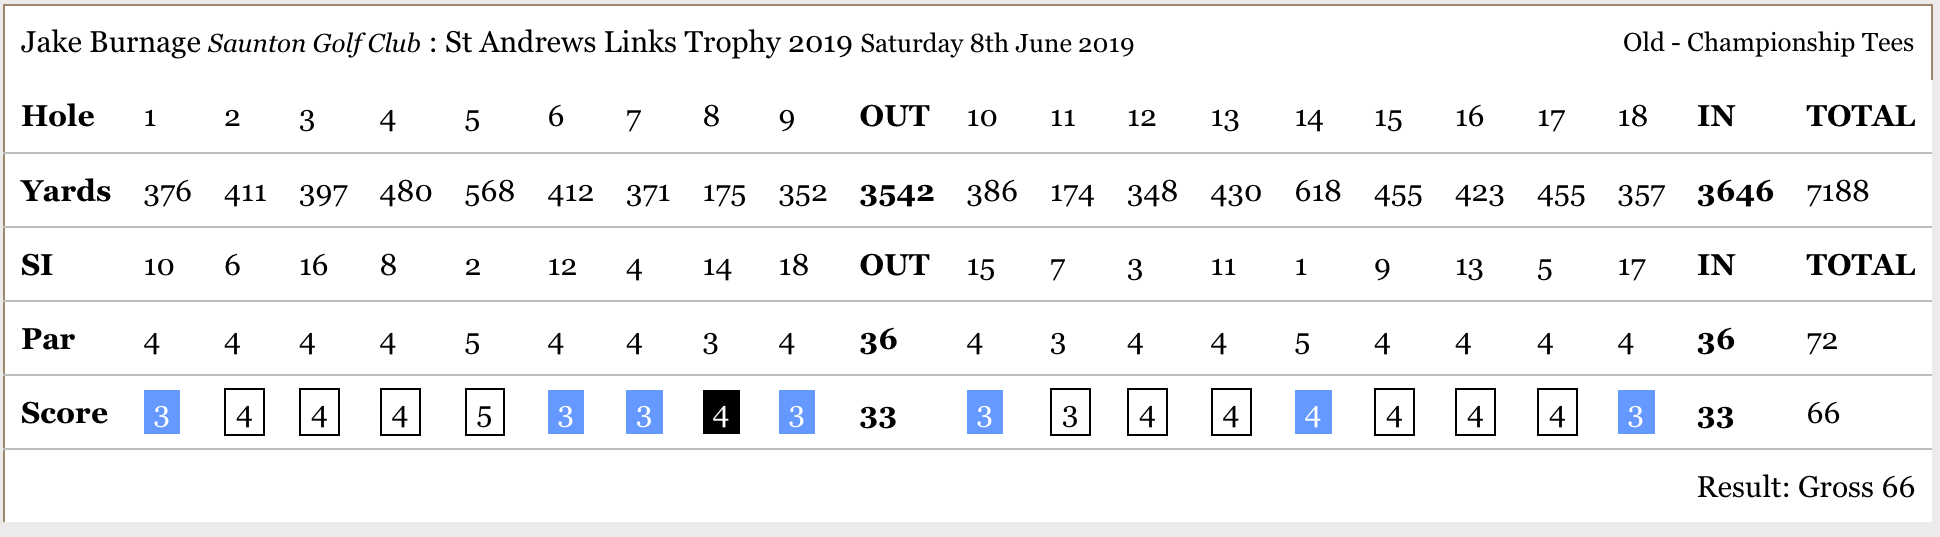Select the blue hole 14 score box
This screenshot has width=1940, height=537.
(x=1312, y=413)
